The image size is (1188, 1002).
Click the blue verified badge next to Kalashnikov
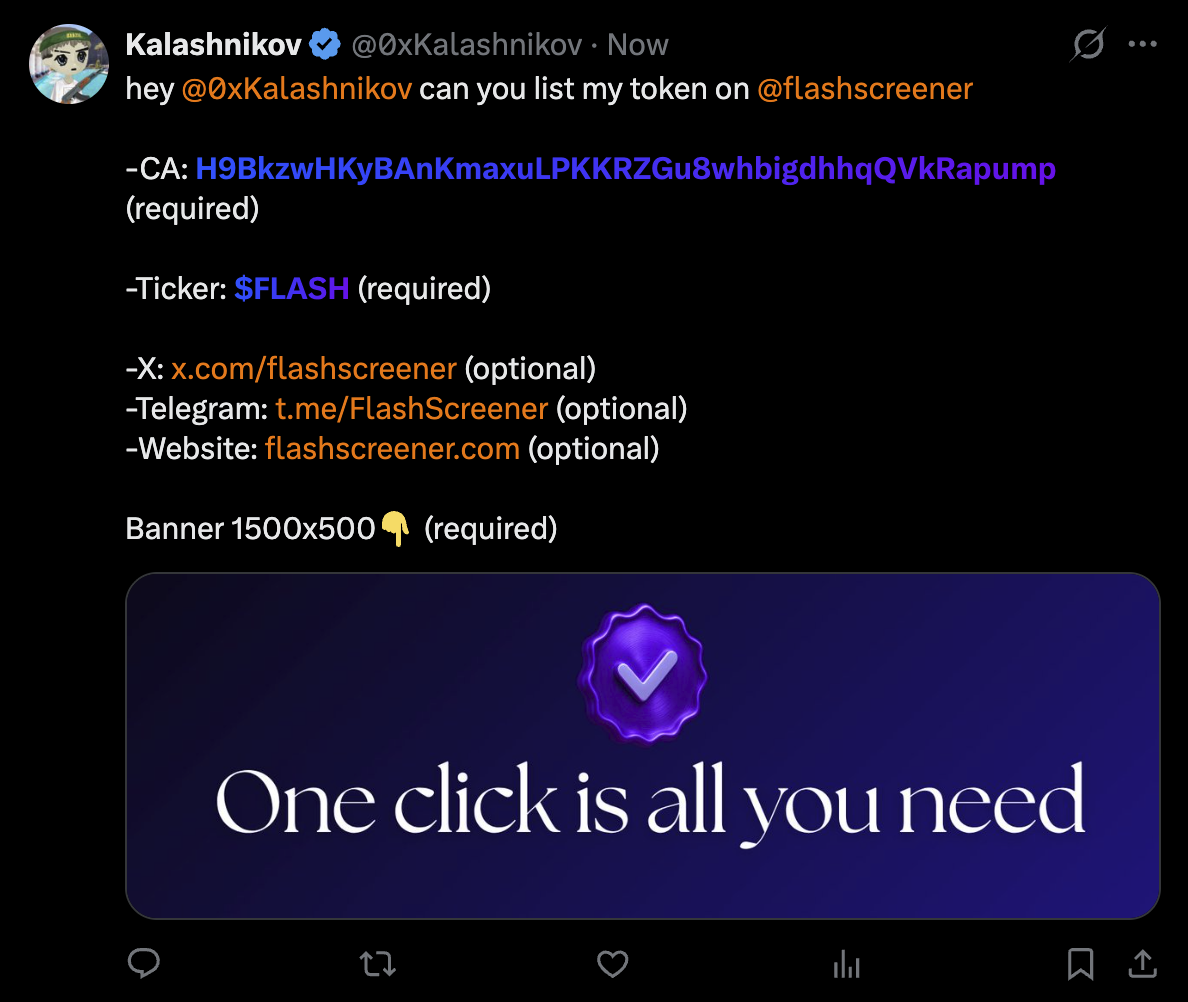[322, 43]
